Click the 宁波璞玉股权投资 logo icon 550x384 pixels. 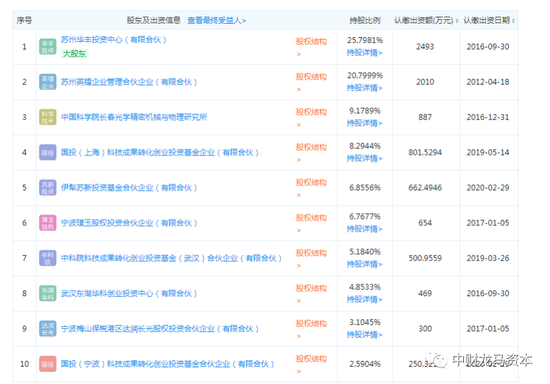coord(48,223)
